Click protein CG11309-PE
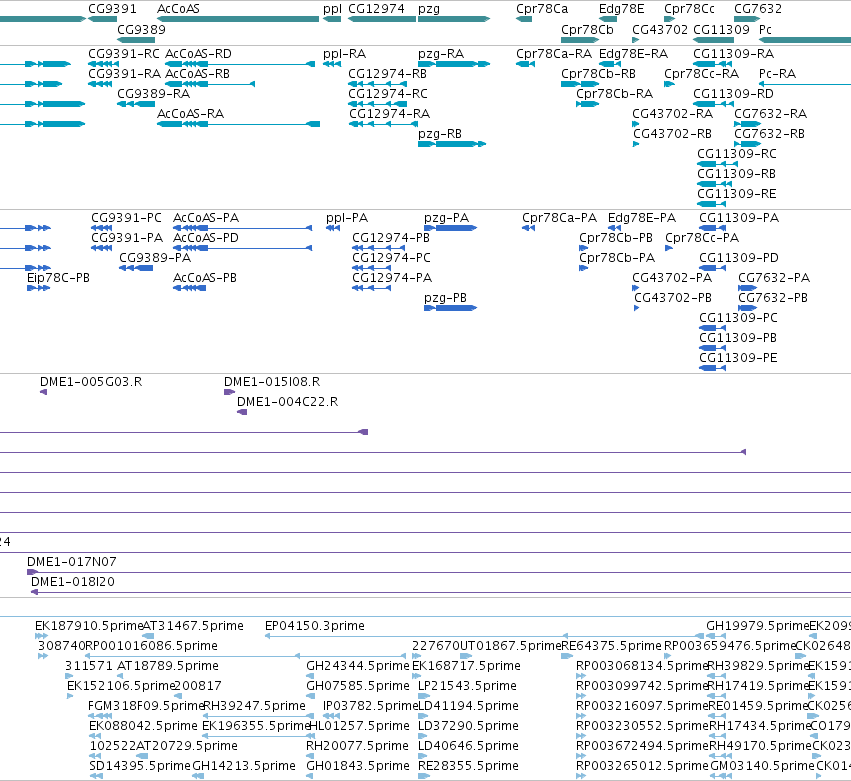This screenshot has height=781, width=851. (x=713, y=368)
